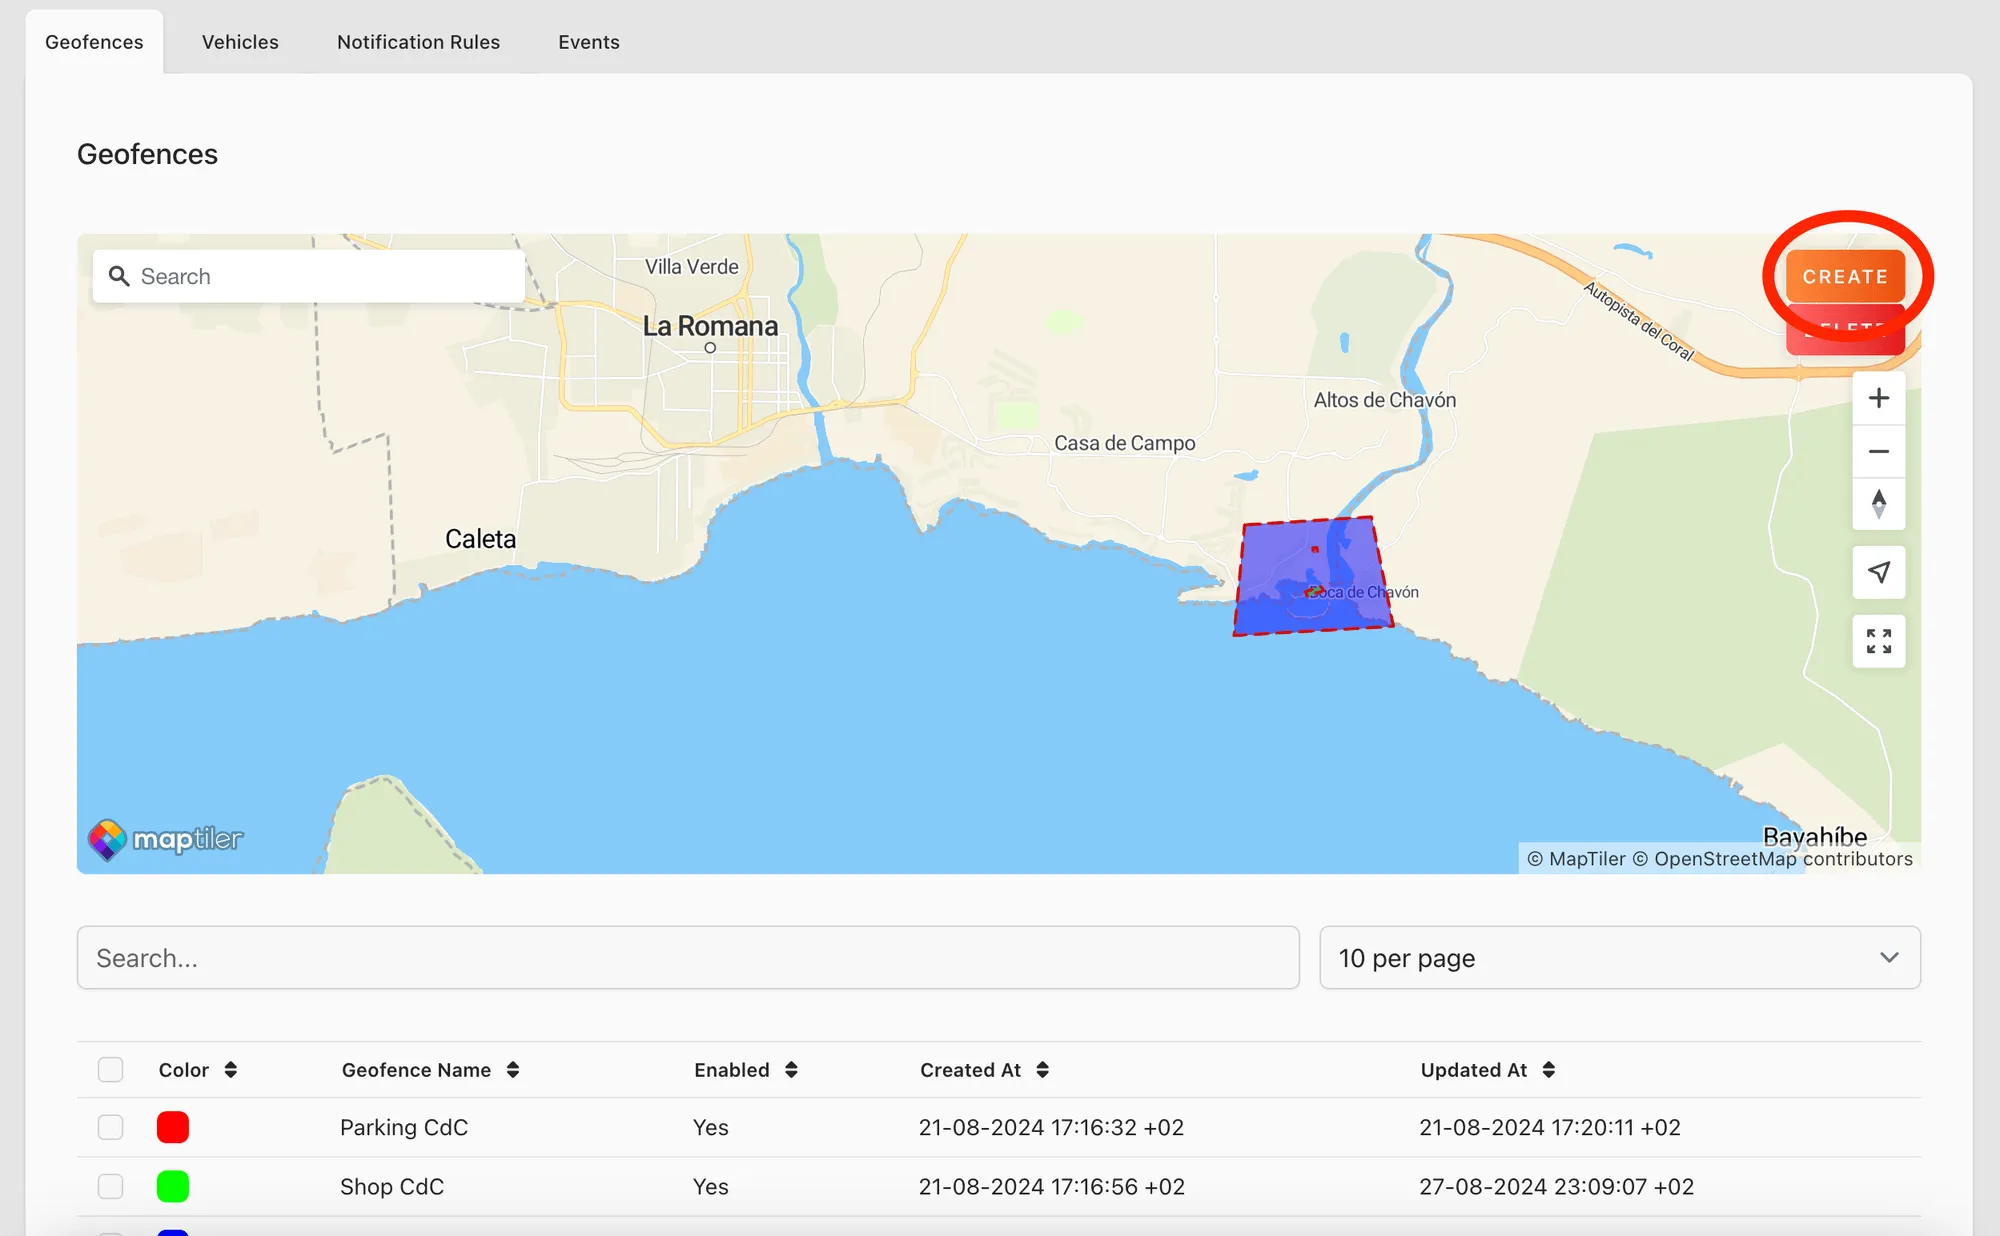Image resolution: width=2000 pixels, height=1236 pixels.
Task: Sort by Created At column arrows
Action: (1042, 1070)
